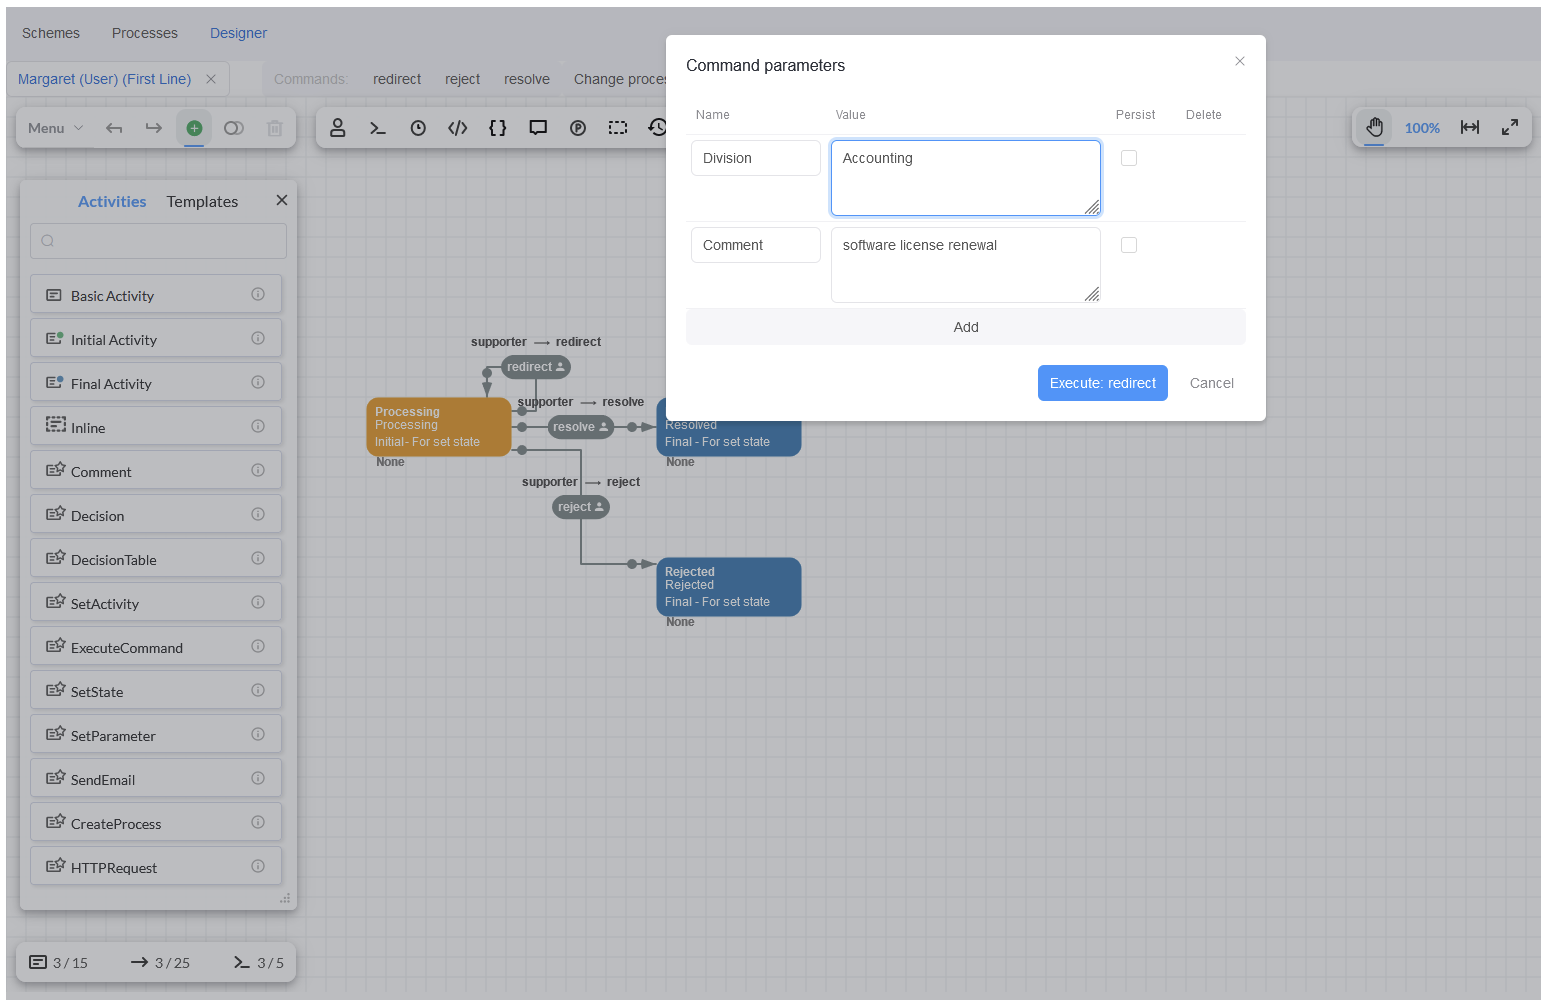Show info for ExecuteCommand activity
Screen dimensions: 1548x1006
pyautogui.click(x=258, y=646)
